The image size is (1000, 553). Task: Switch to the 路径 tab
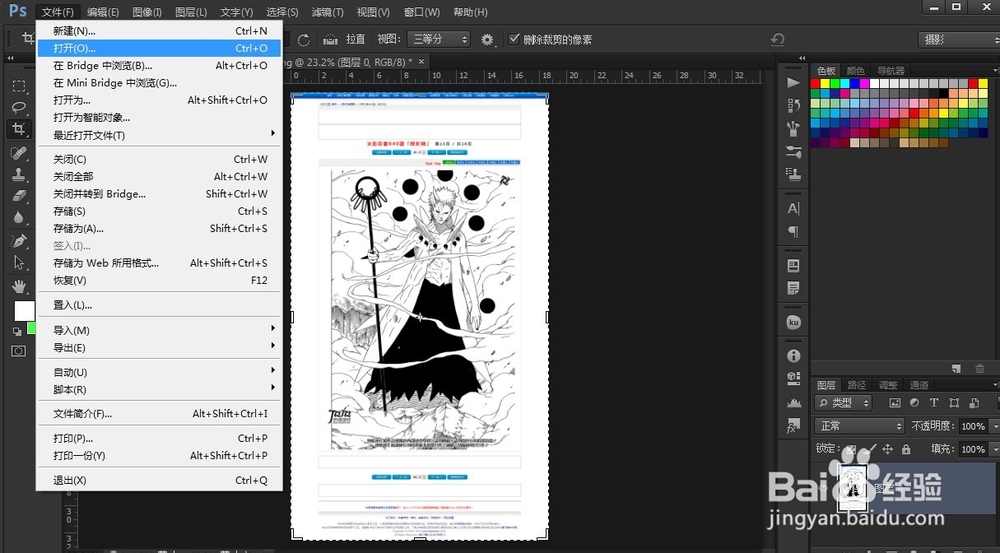click(x=857, y=385)
